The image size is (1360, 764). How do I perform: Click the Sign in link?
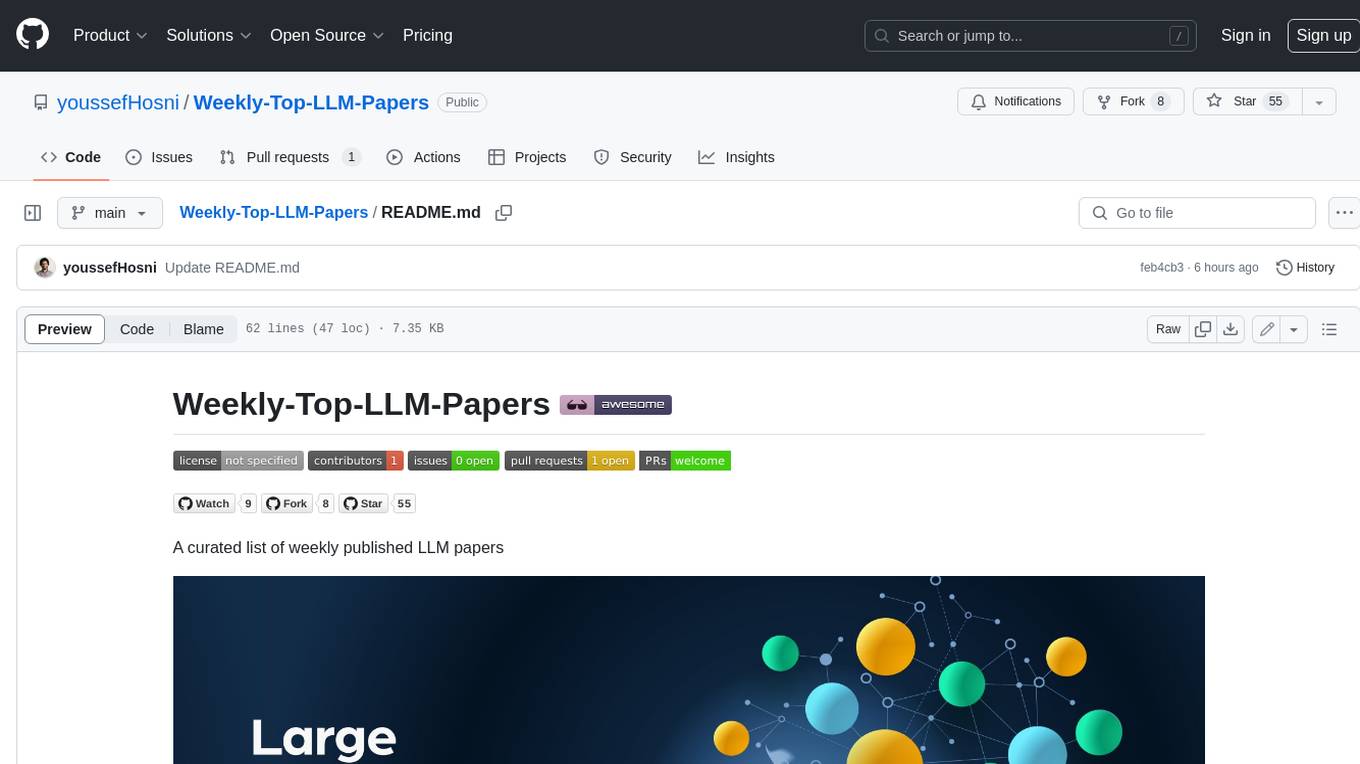pos(1245,35)
